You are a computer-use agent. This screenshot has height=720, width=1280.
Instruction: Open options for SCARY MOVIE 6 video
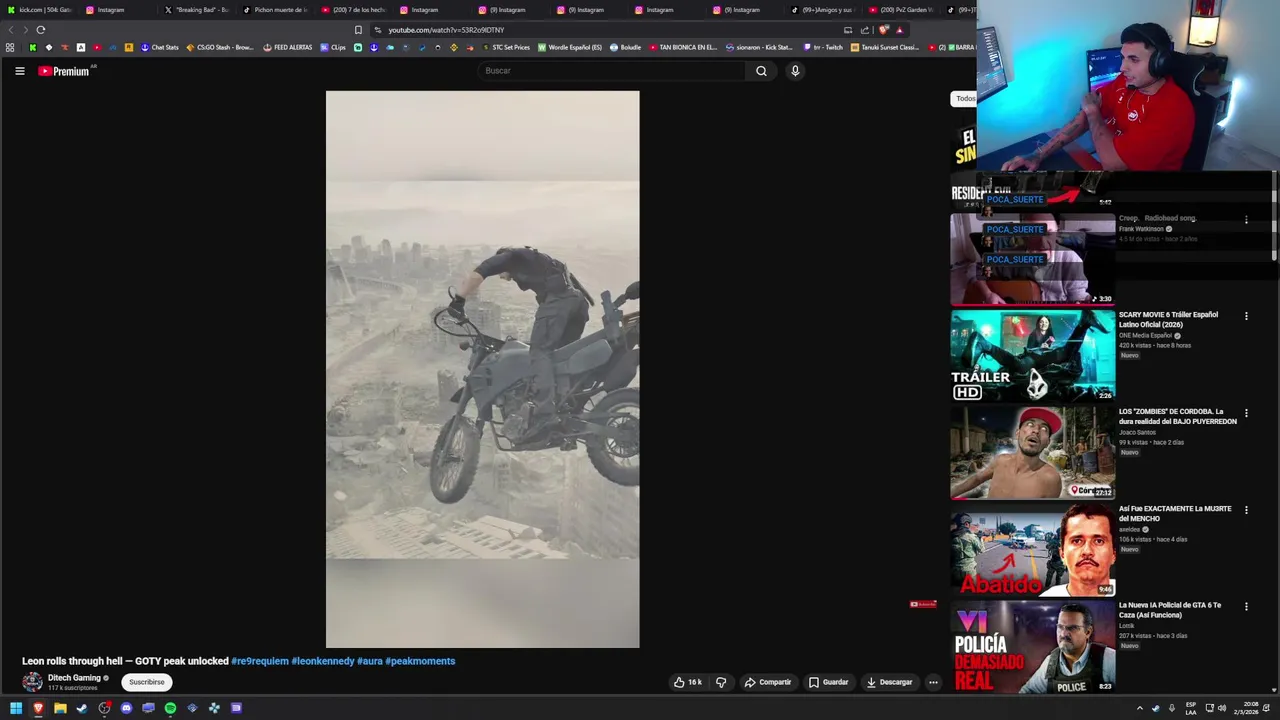[x=1246, y=316]
